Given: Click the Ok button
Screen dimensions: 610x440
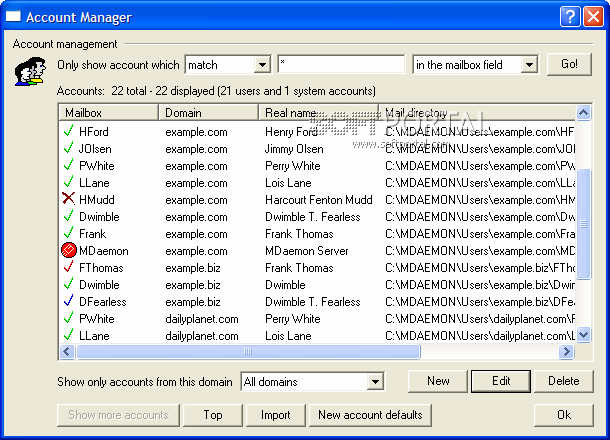Looking at the screenshot, I should [564, 415].
